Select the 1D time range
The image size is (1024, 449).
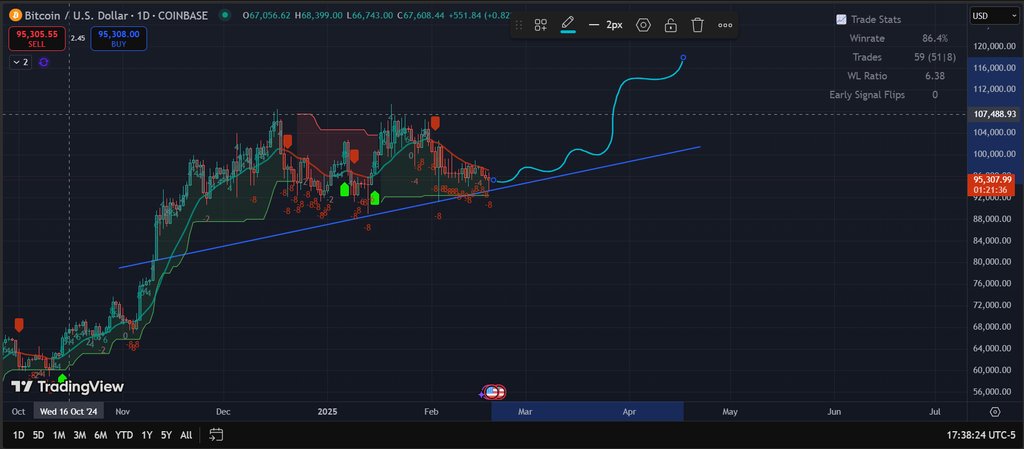19,435
